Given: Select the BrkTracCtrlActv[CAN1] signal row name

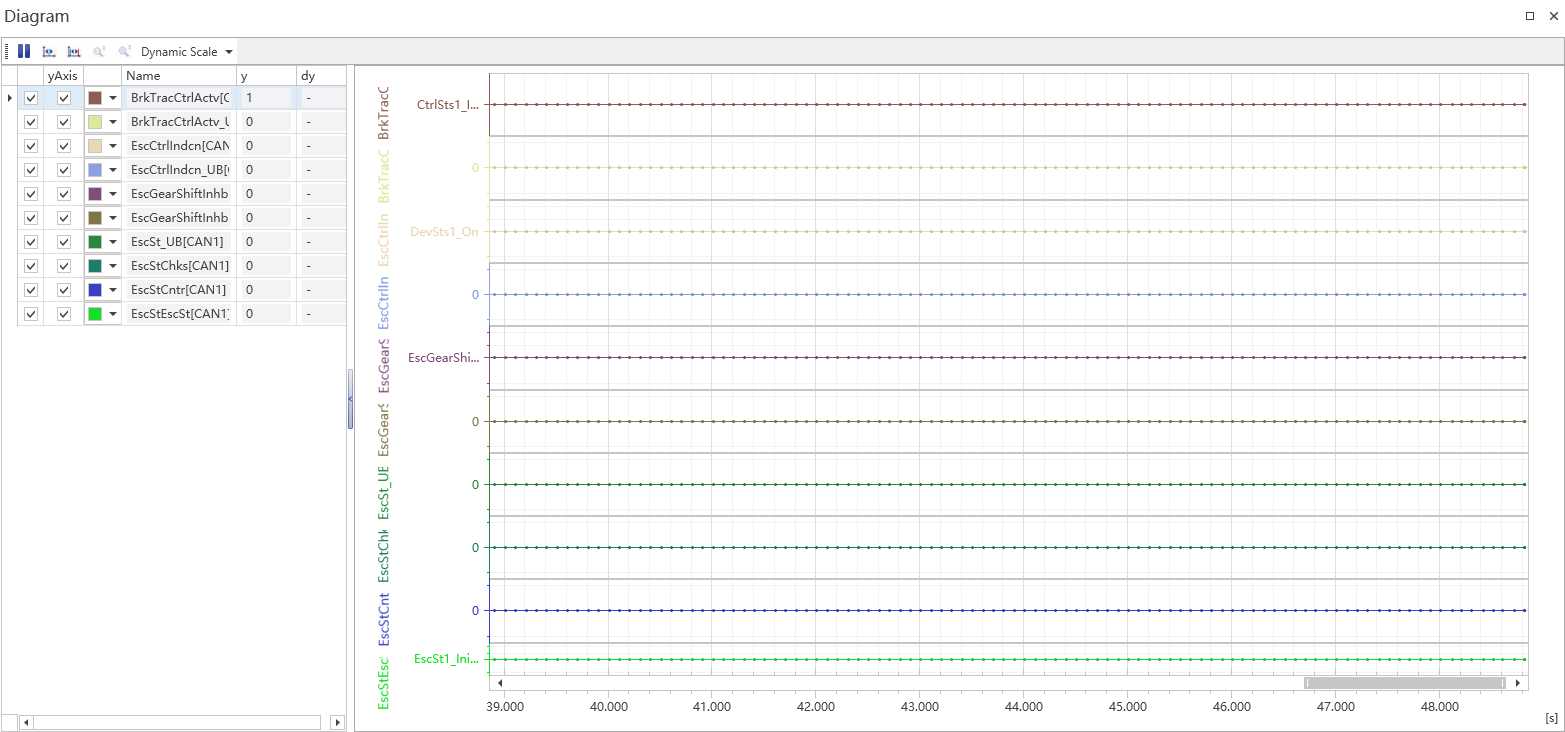Looking at the screenshot, I should click(180, 98).
